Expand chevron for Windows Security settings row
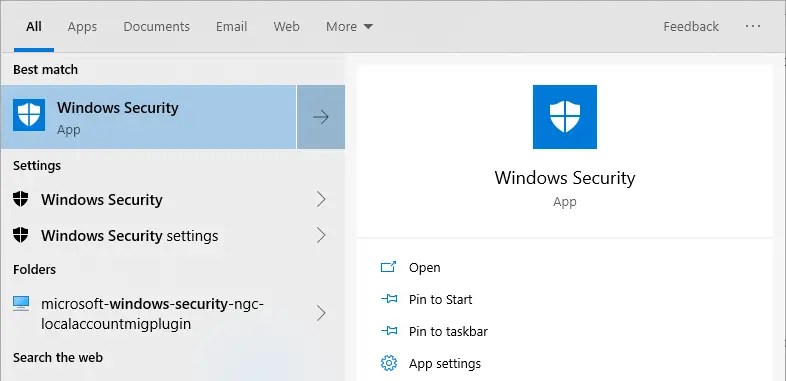This screenshot has width=786, height=381. click(321, 235)
